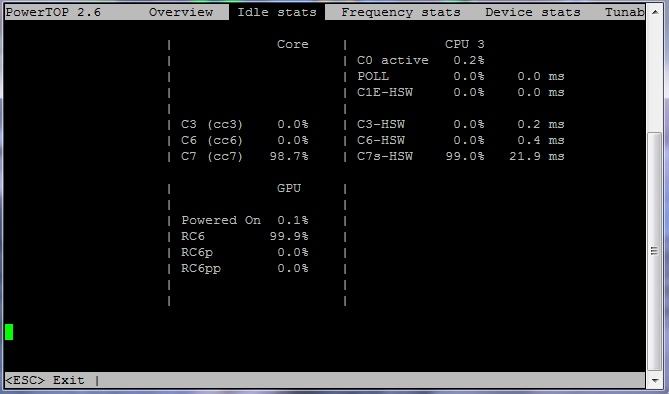
Task: Click the C3 (cc3) 0.0% value
Action: coord(293,124)
